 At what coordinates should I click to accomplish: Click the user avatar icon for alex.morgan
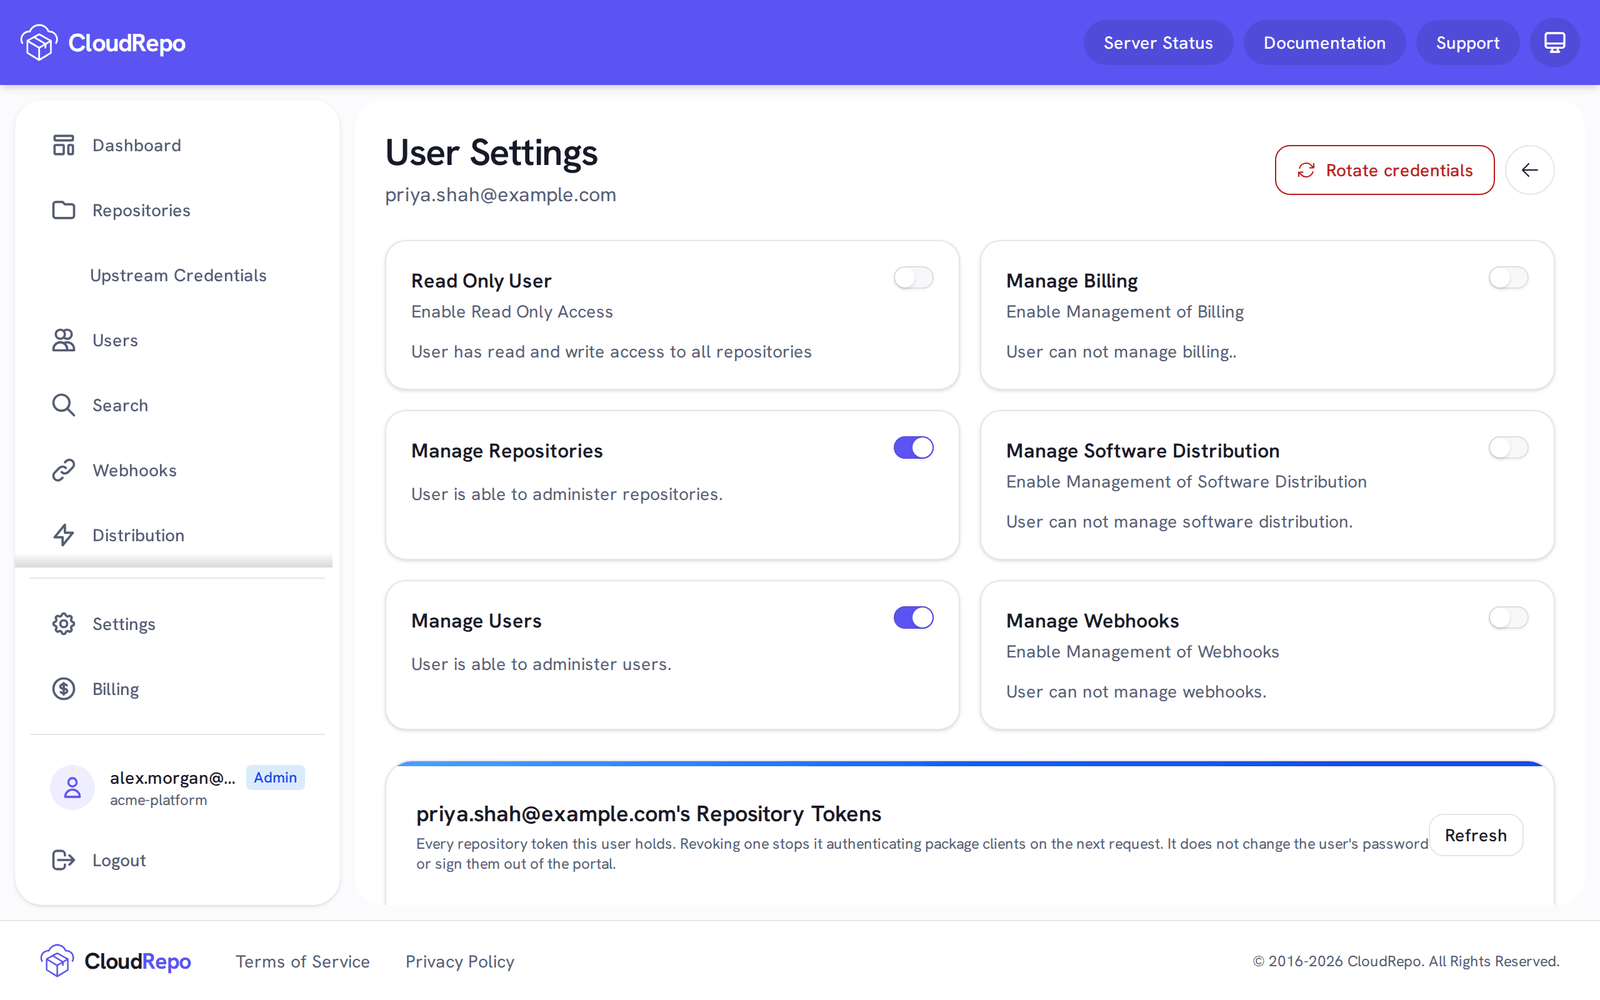pyautogui.click(x=72, y=788)
